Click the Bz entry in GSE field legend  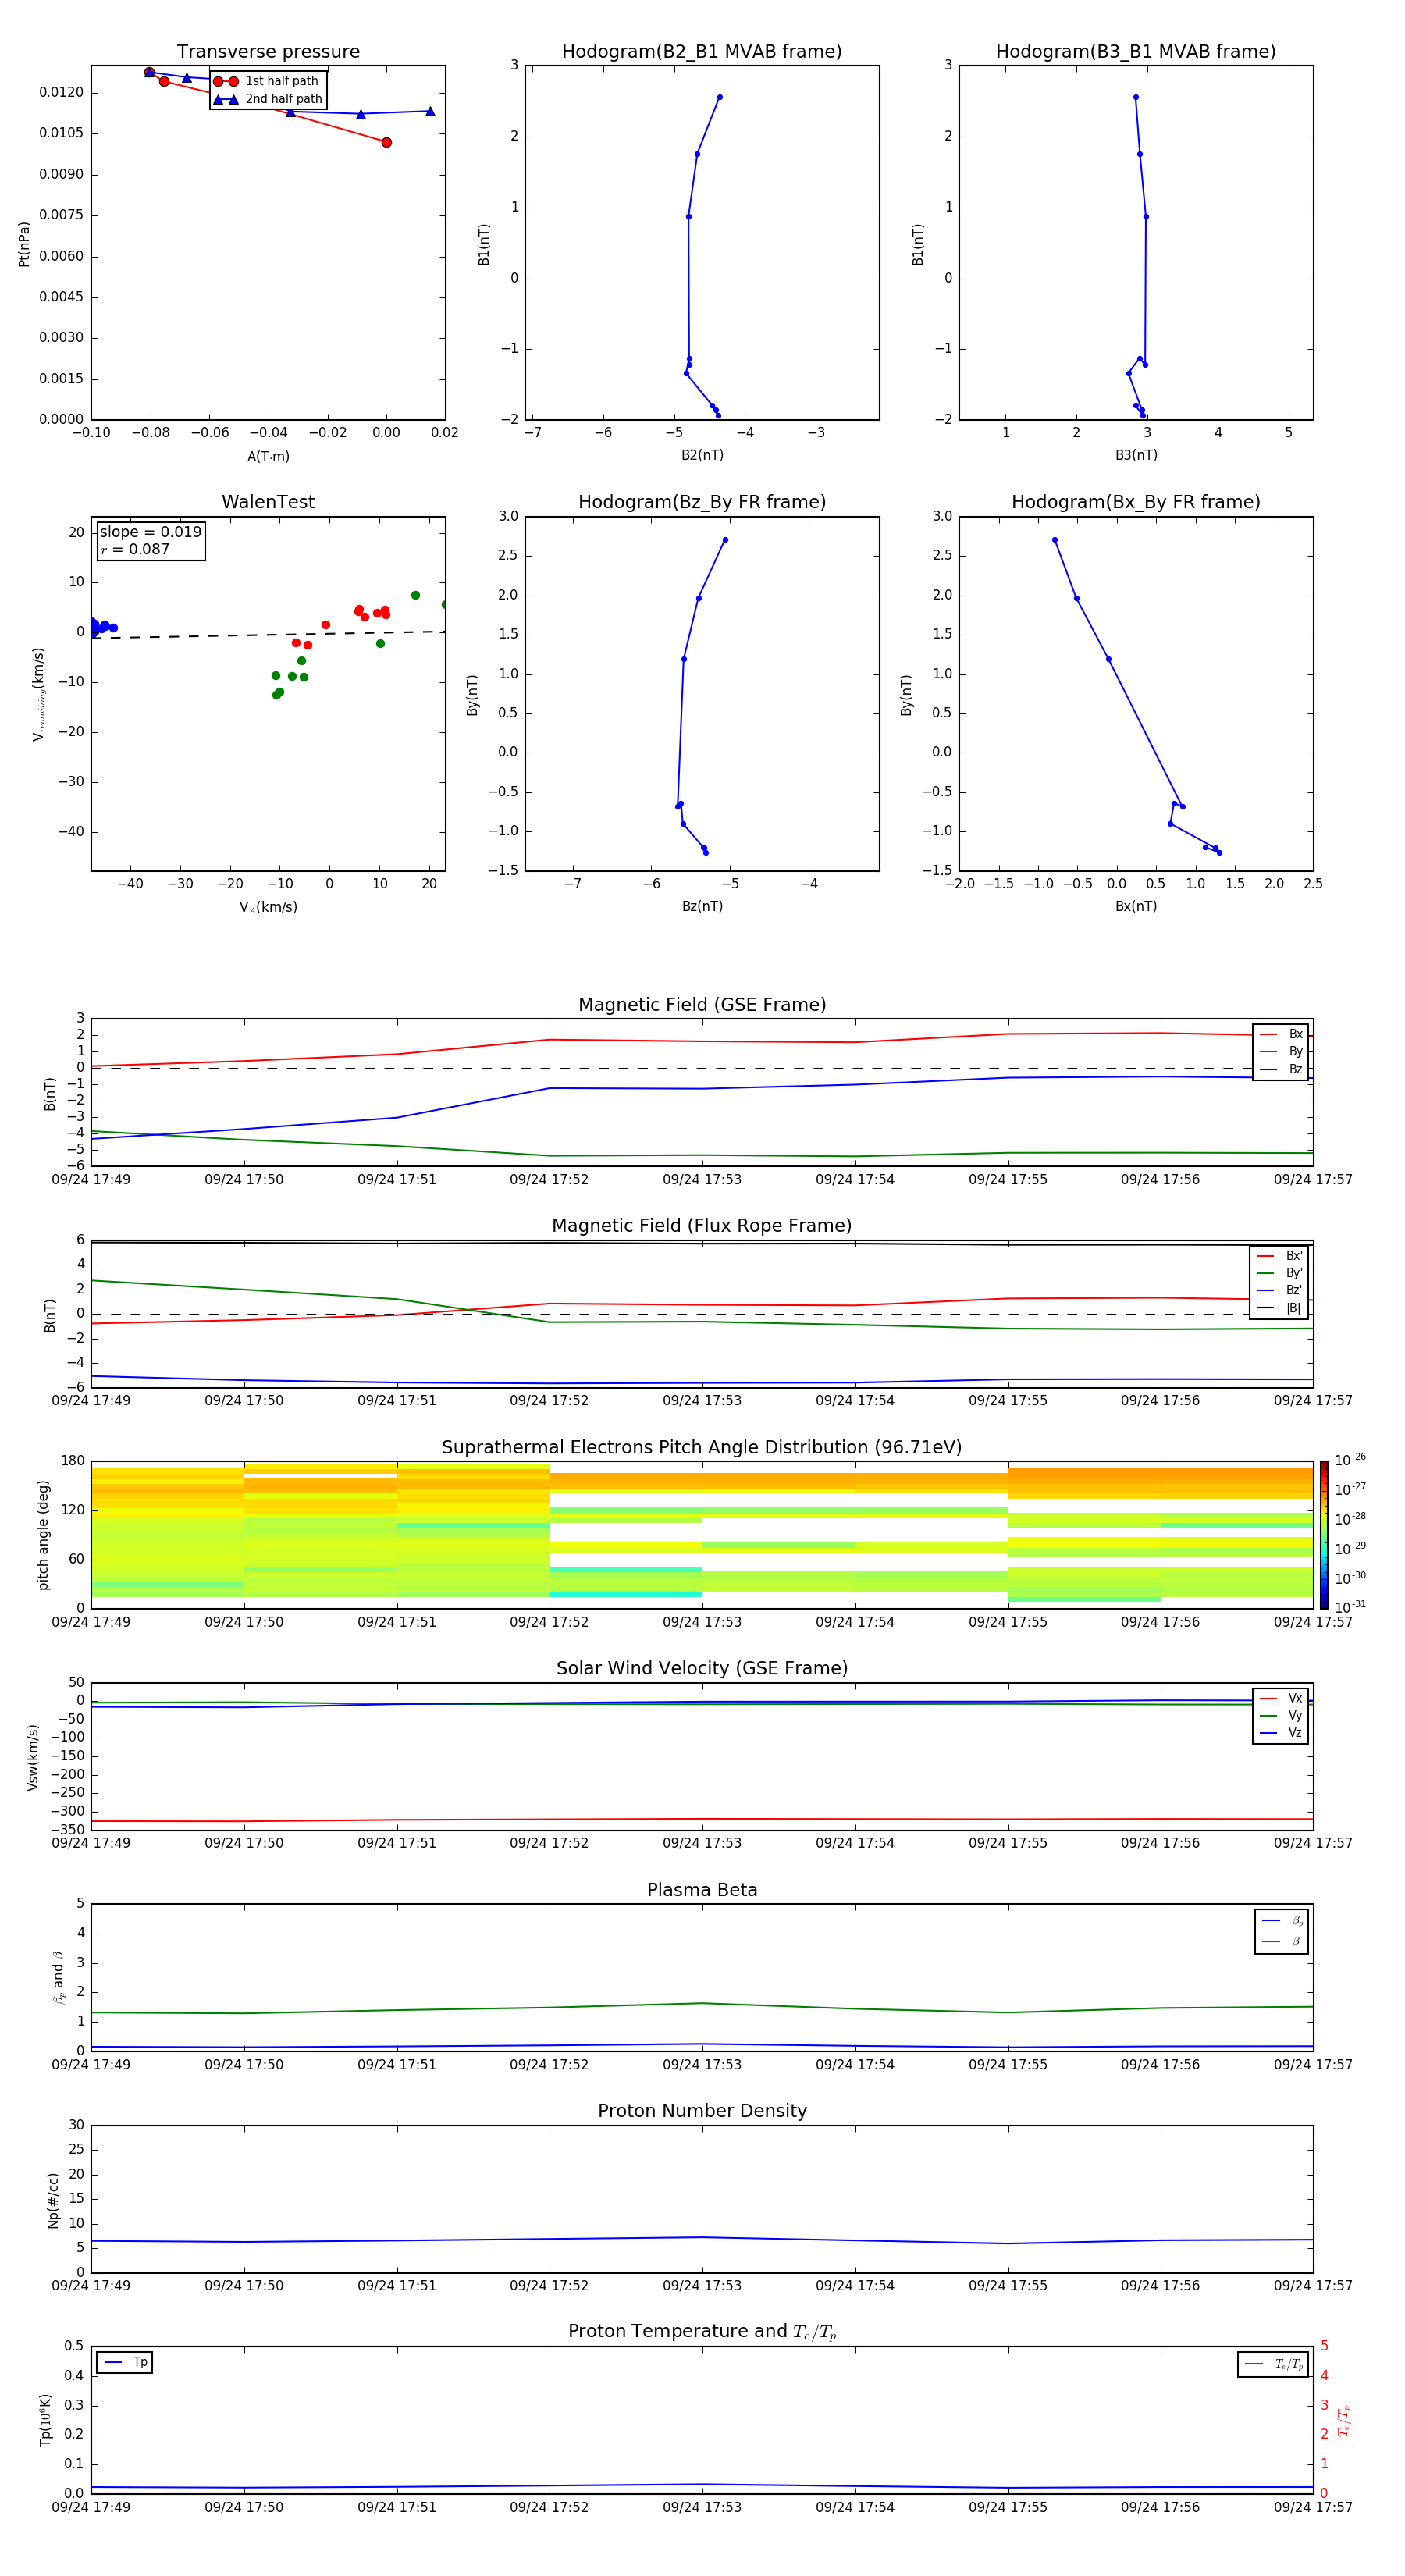pos(1281,1069)
